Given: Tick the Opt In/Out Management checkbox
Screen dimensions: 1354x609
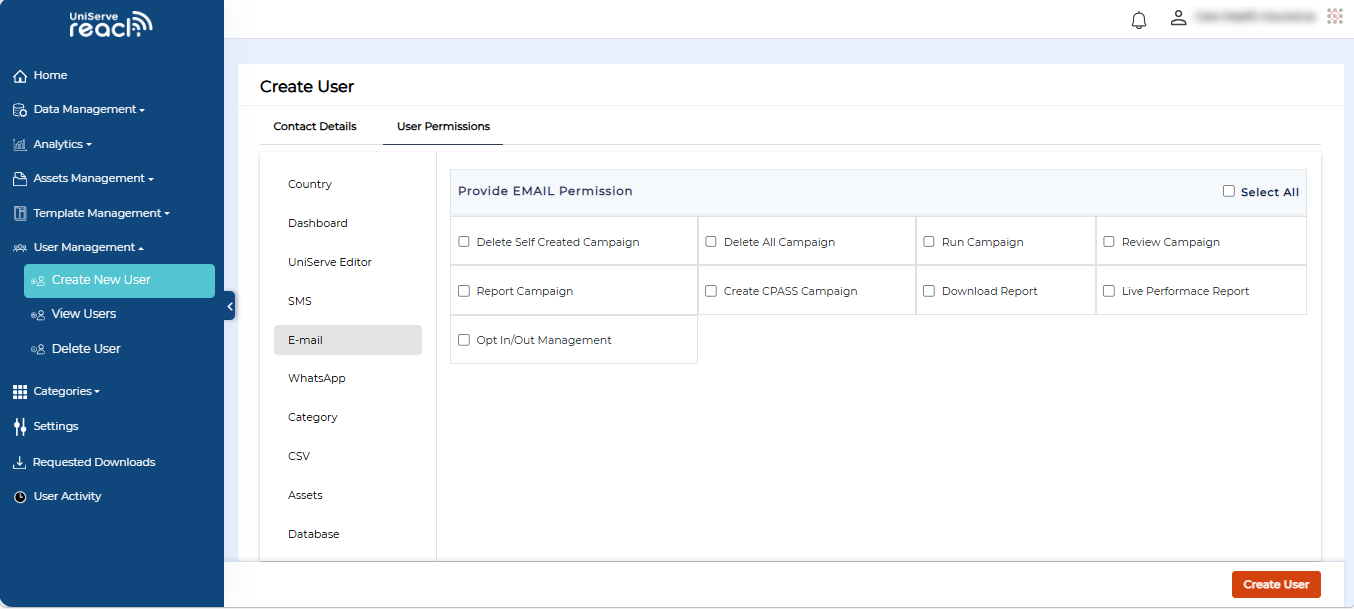Looking at the screenshot, I should [464, 340].
